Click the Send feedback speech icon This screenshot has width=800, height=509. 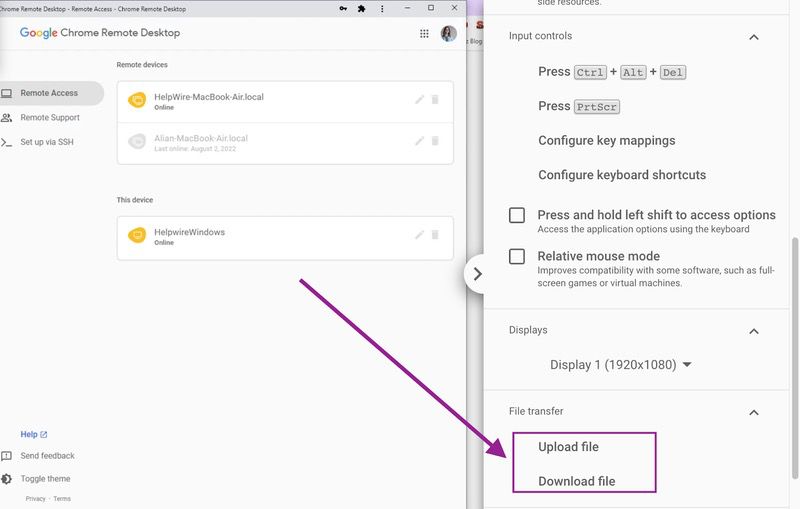6,456
